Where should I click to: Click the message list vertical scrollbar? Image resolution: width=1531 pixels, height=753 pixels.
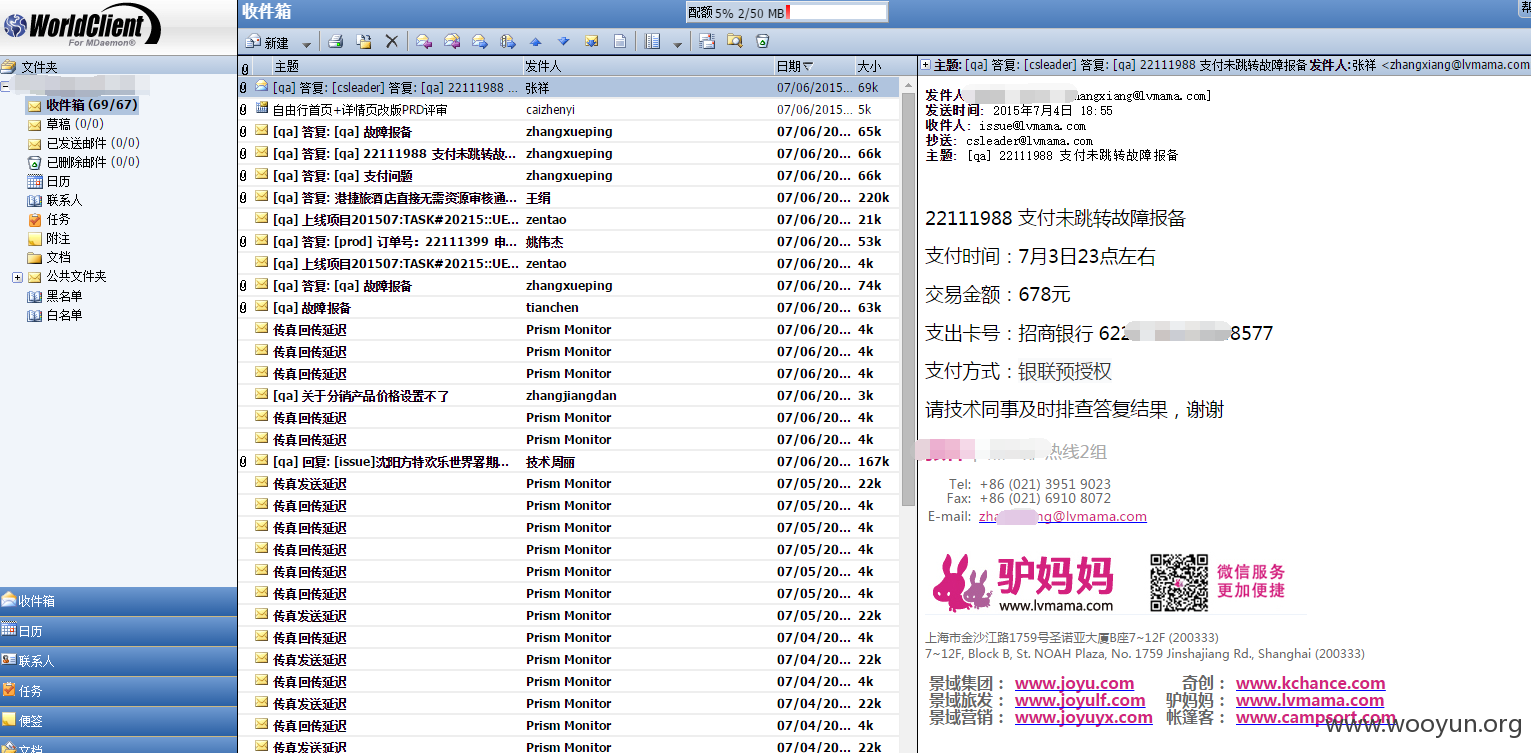tap(908, 410)
